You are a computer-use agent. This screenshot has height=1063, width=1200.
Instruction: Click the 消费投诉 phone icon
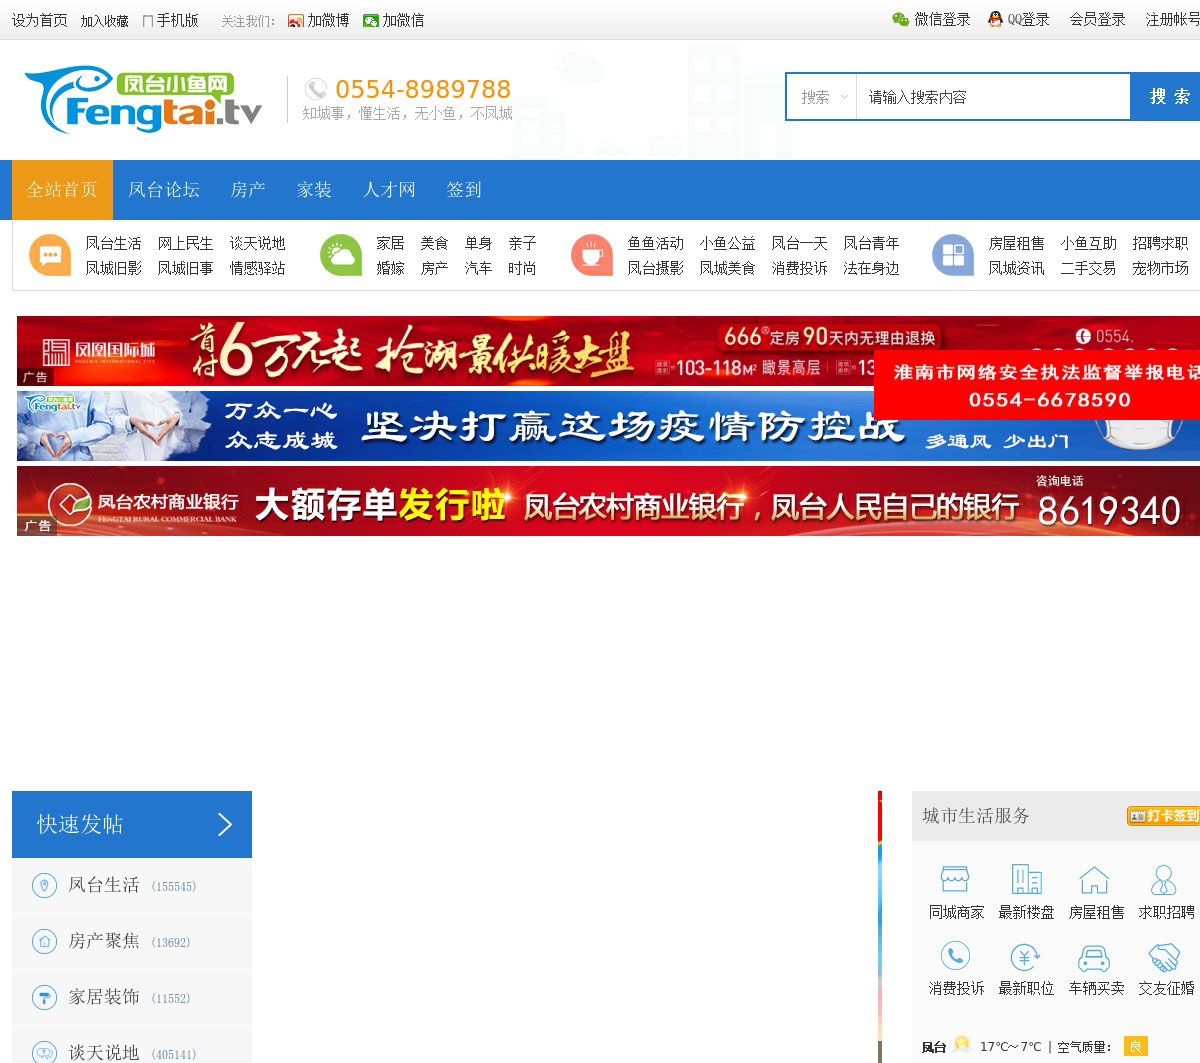coord(955,956)
